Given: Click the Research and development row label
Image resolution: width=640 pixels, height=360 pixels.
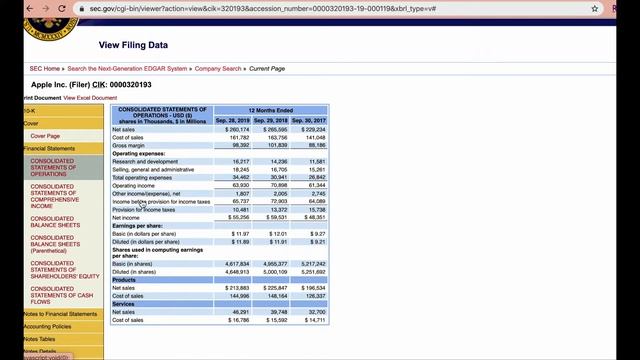Looking at the screenshot, I should click(145, 162).
